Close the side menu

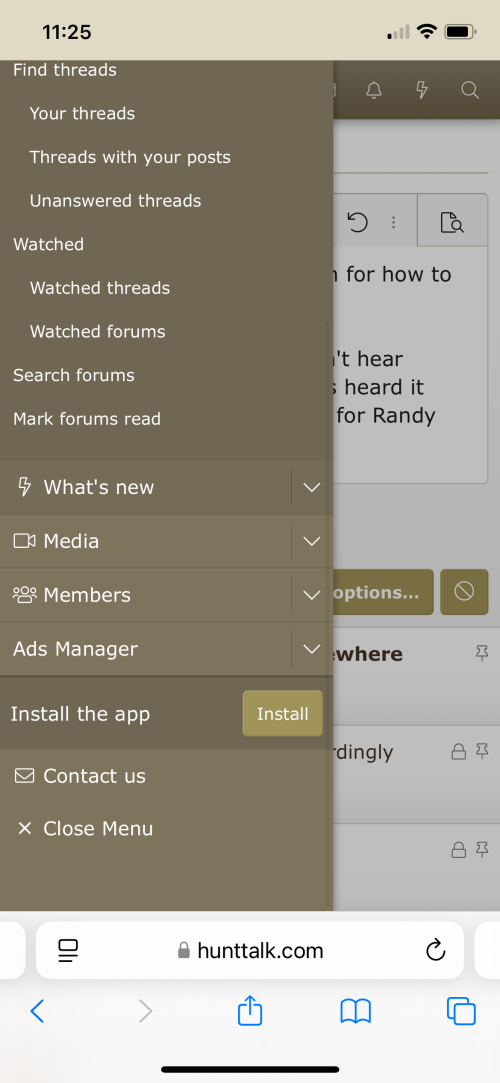[x=84, y=828]
